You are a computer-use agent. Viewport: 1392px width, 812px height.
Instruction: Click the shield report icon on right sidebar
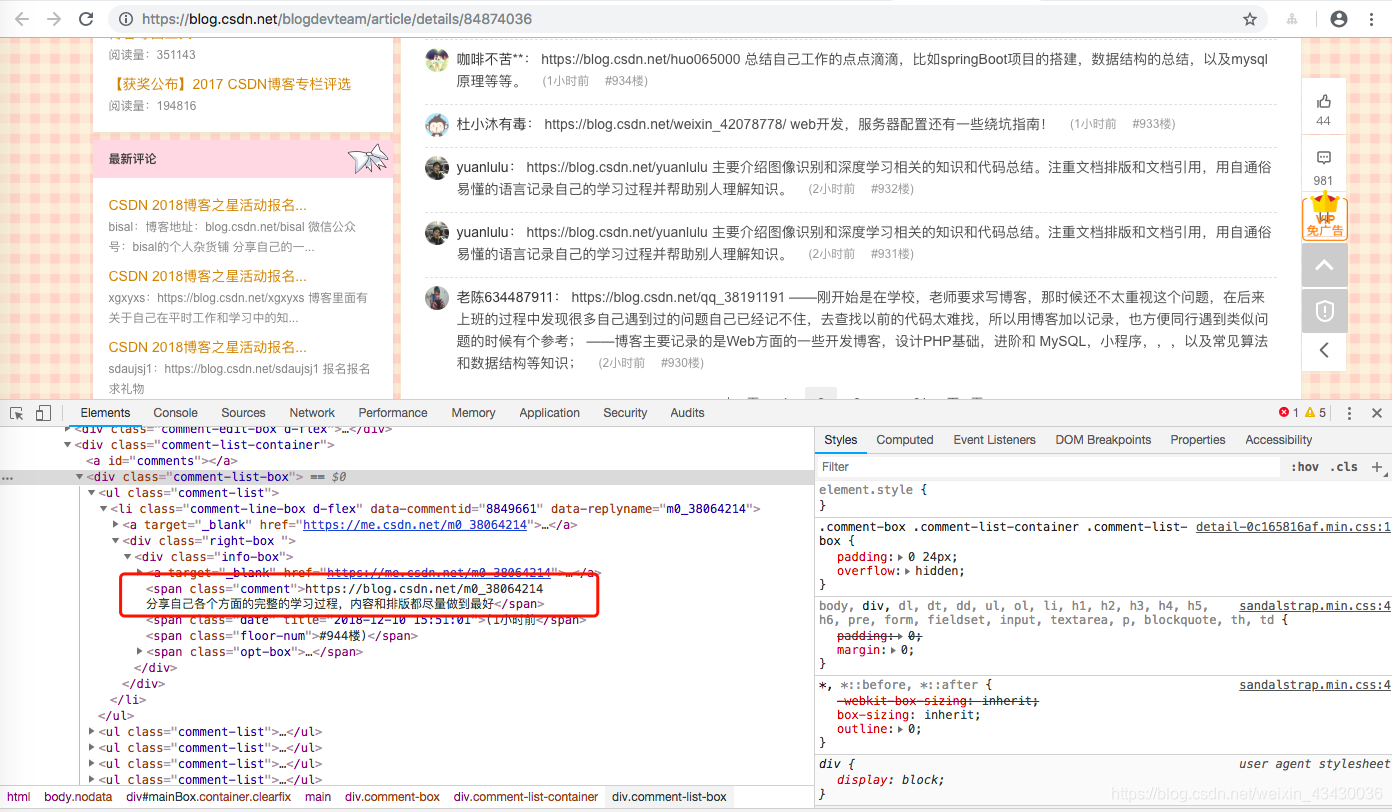coord(1324,311)
